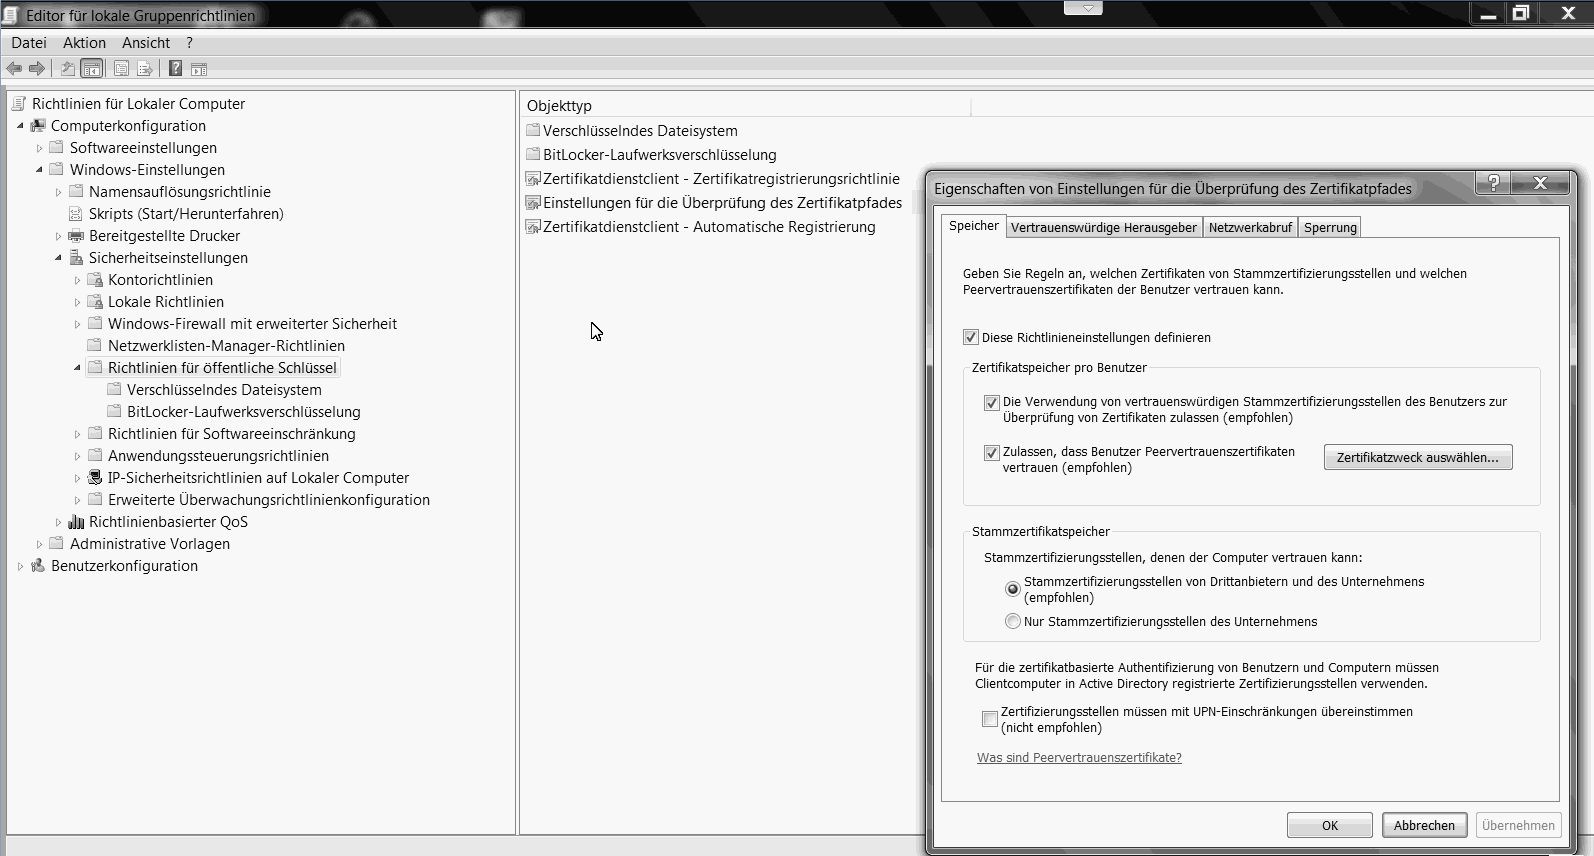Select 'Nur Stammzertifizierungsstellen des Unternehmens' radio
Viewport: 1594px width, 856px height.
pyautogui.click(x=1013, y=621)
